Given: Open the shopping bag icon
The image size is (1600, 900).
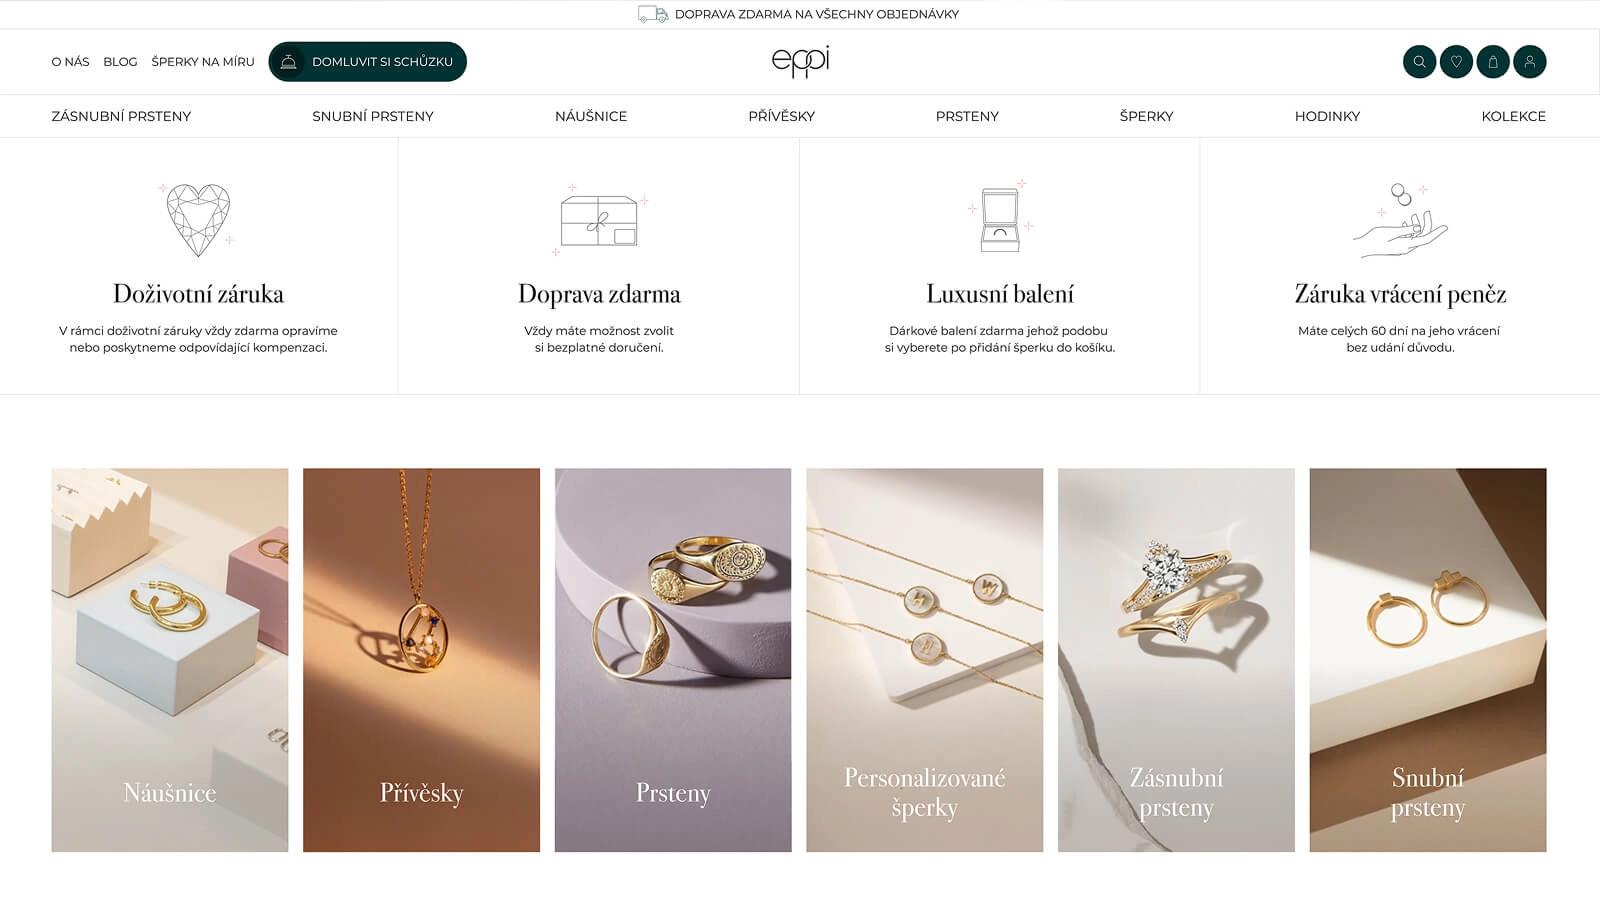Looking at the screenshot, I should click(1493, 62).
